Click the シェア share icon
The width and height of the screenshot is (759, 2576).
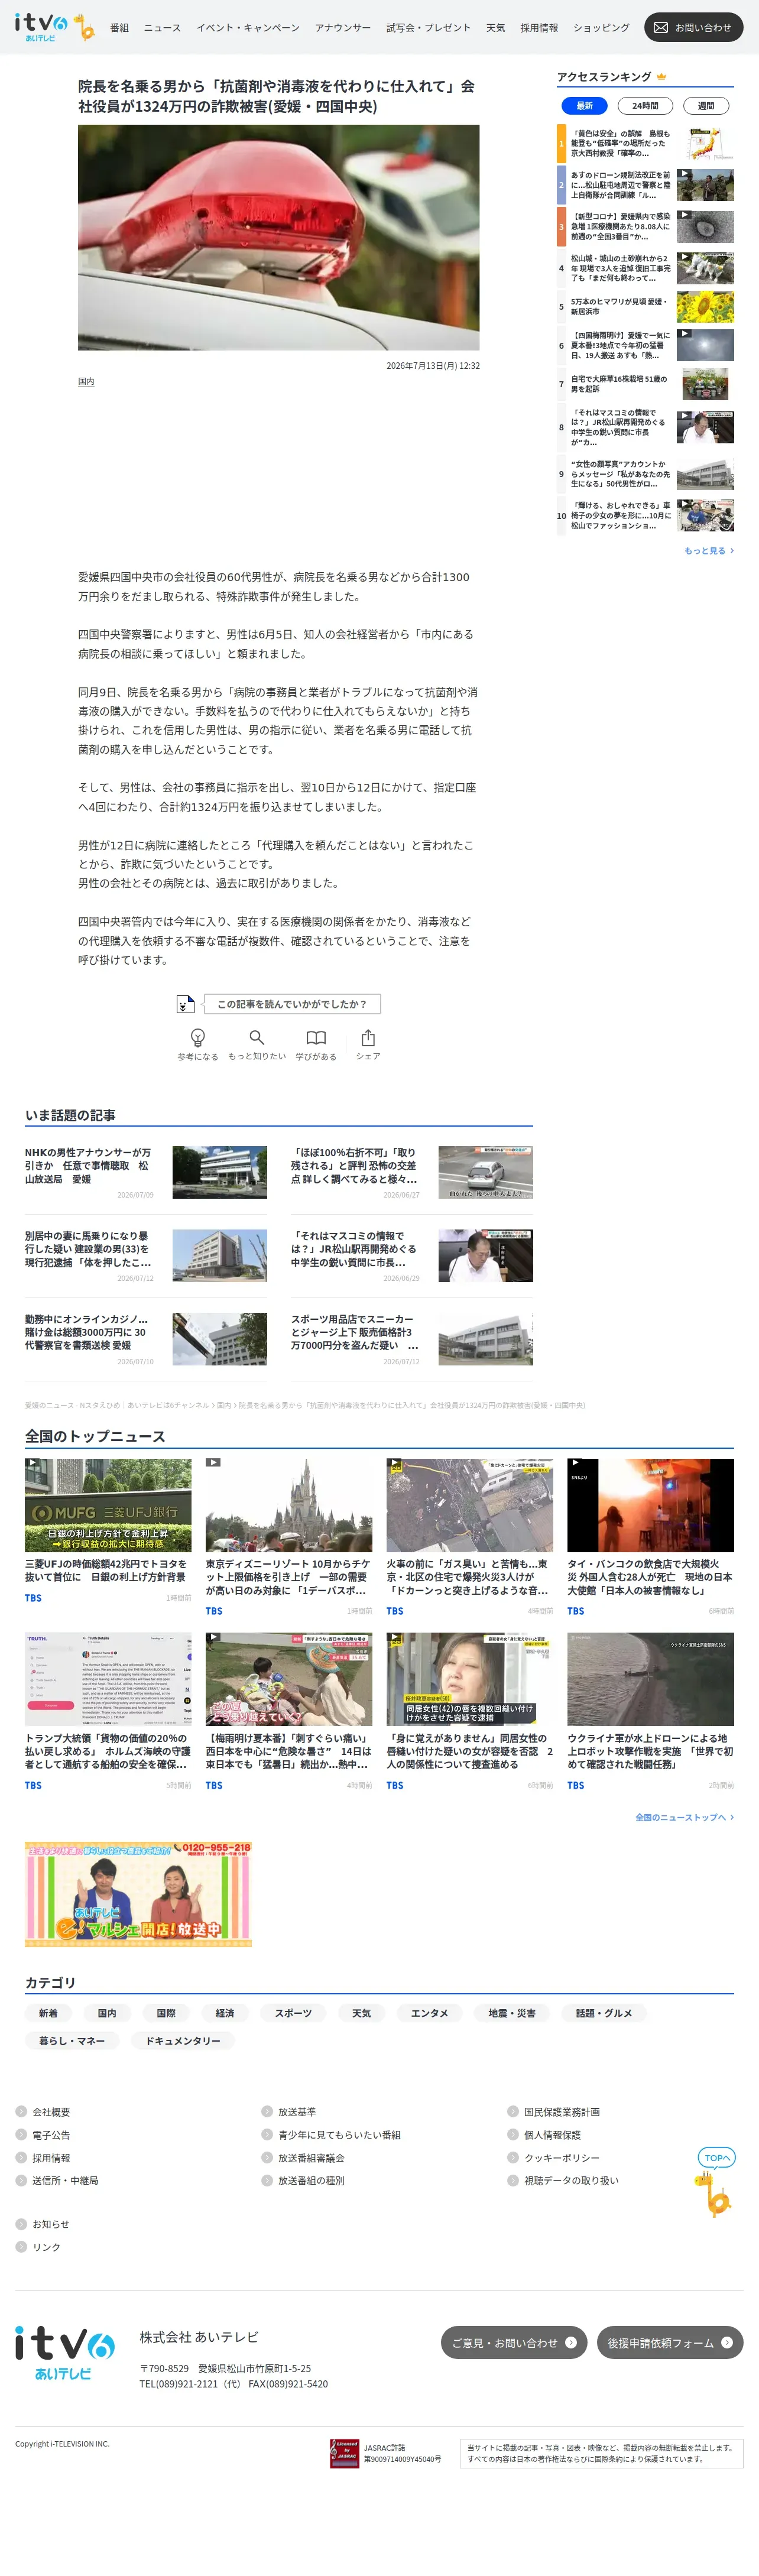368,1037
